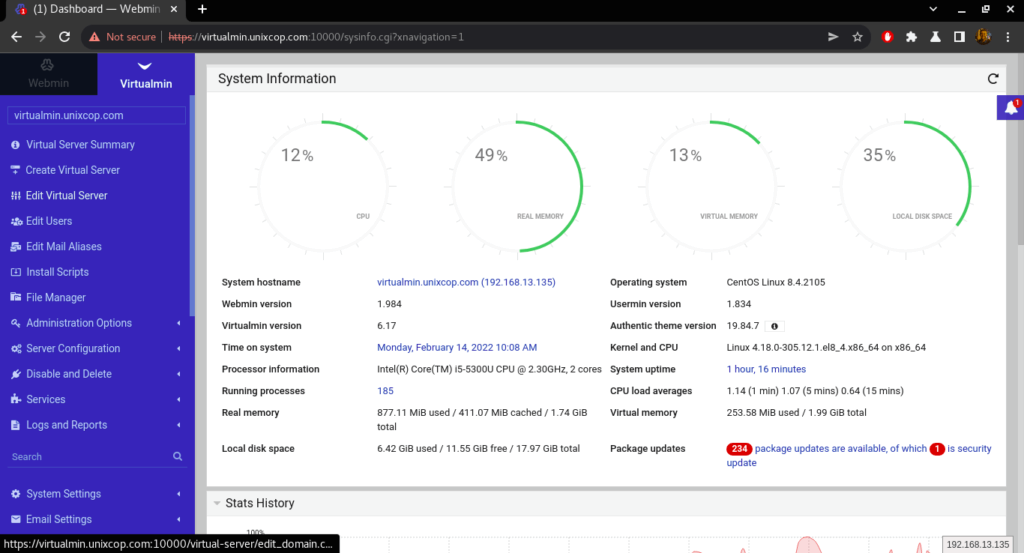
Task: Click the Edit Mail Aliases icon
Action: click(16, 247)
